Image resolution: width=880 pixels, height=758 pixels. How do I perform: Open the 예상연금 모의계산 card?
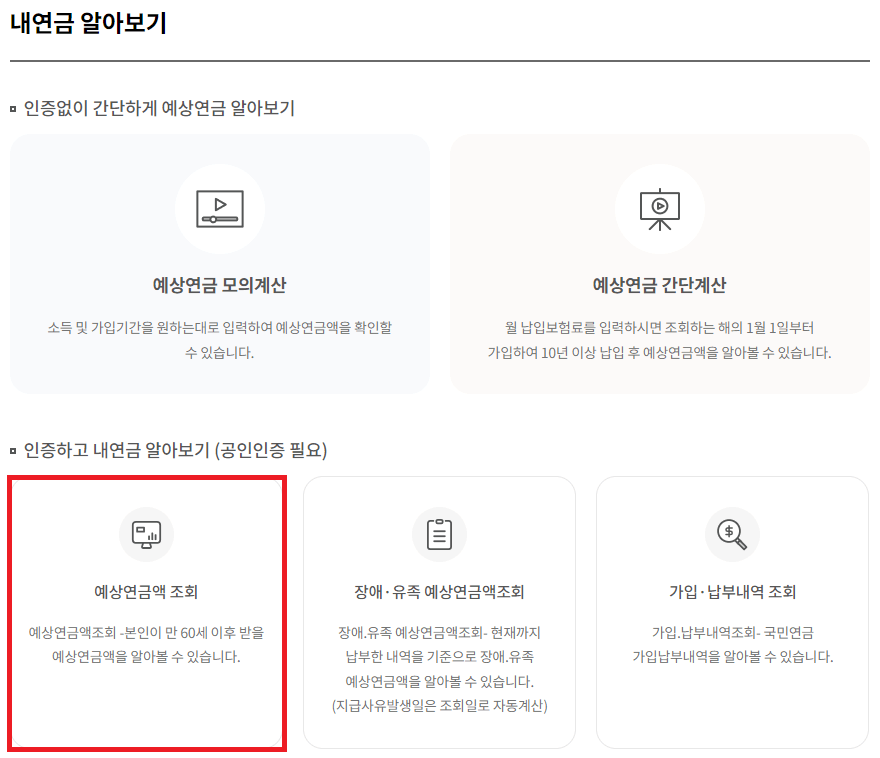219,263
